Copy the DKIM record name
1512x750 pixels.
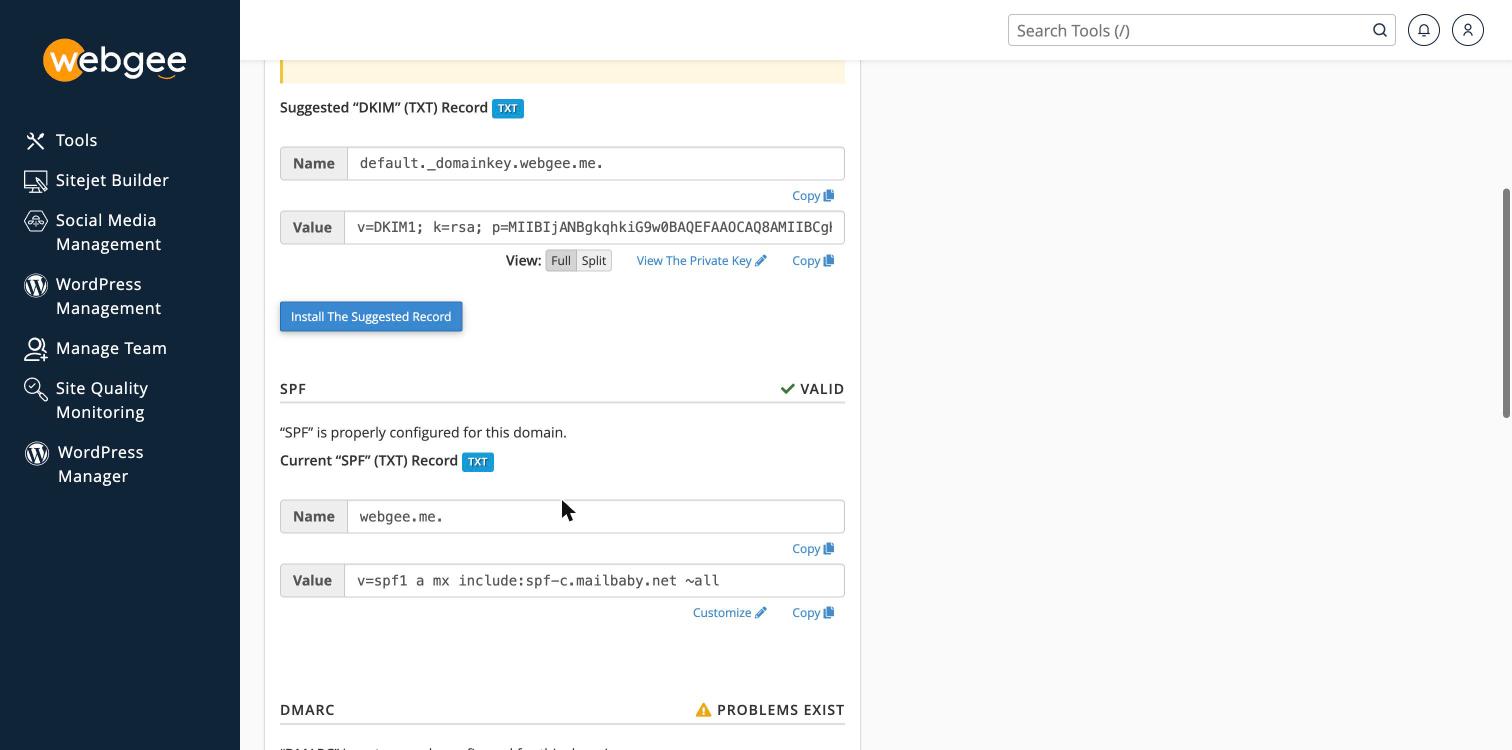[813, 196]
